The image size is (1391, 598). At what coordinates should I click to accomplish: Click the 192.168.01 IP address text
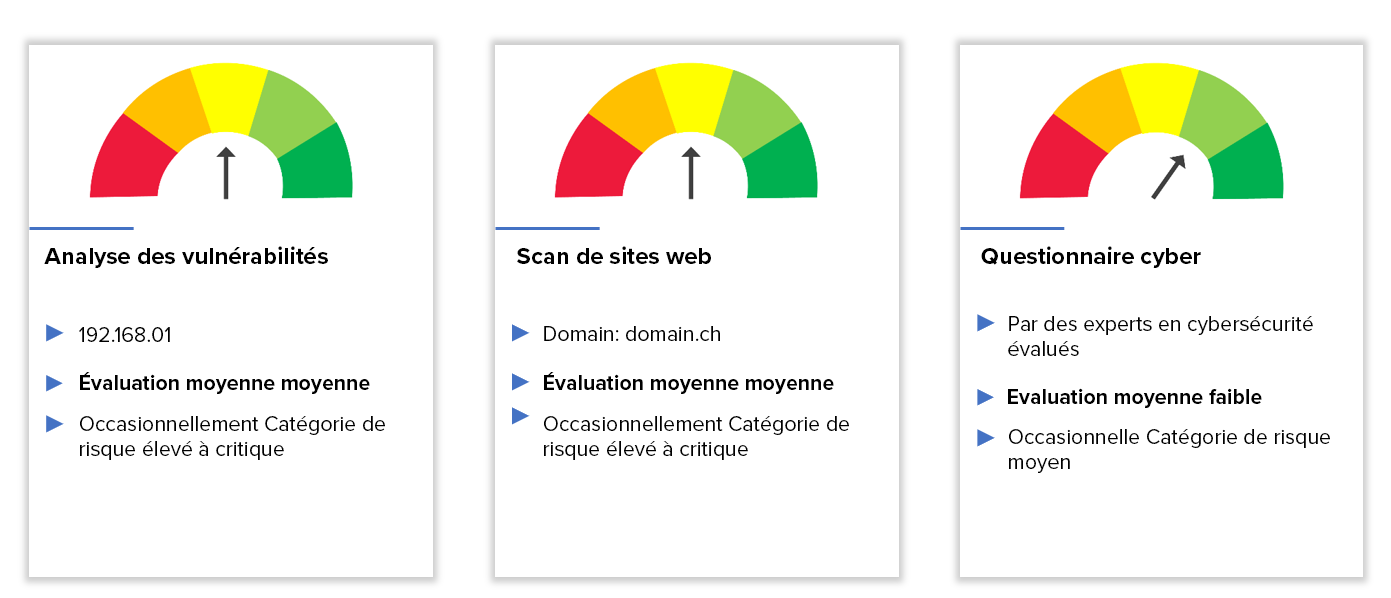(x=125, y=334)
